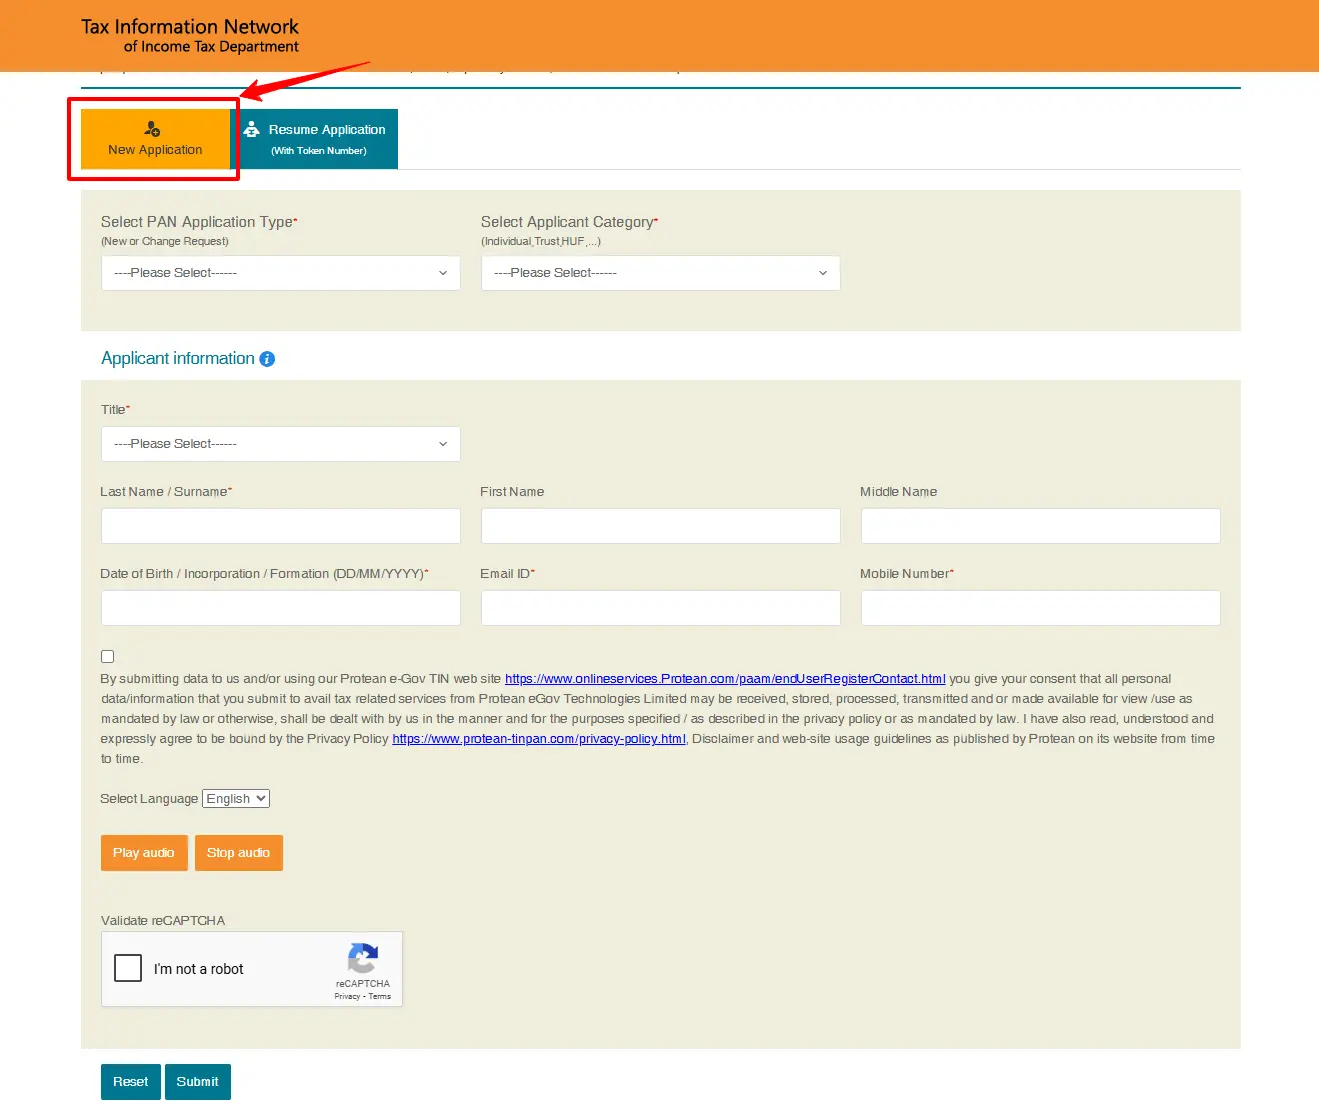
Task: Open the Title dropdown
Action: click(x=280, y=444)
